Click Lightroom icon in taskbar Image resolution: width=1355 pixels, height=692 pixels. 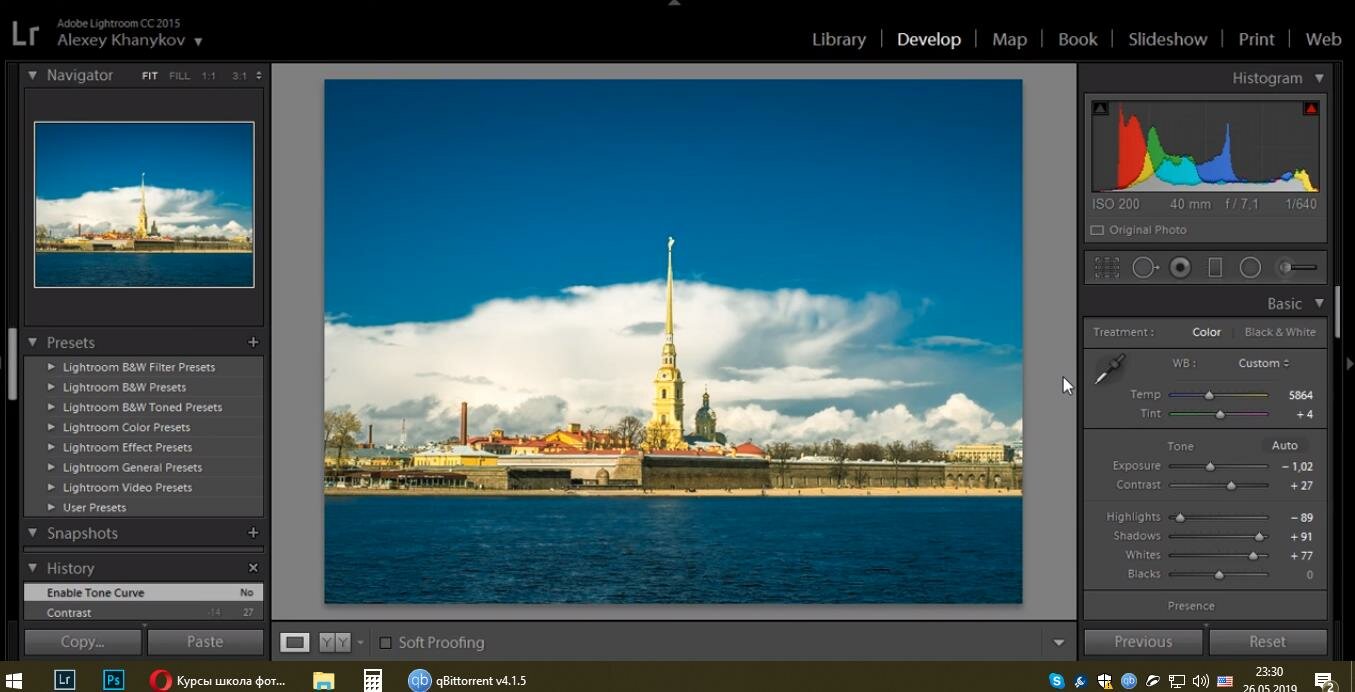click(x=64, y=680)
